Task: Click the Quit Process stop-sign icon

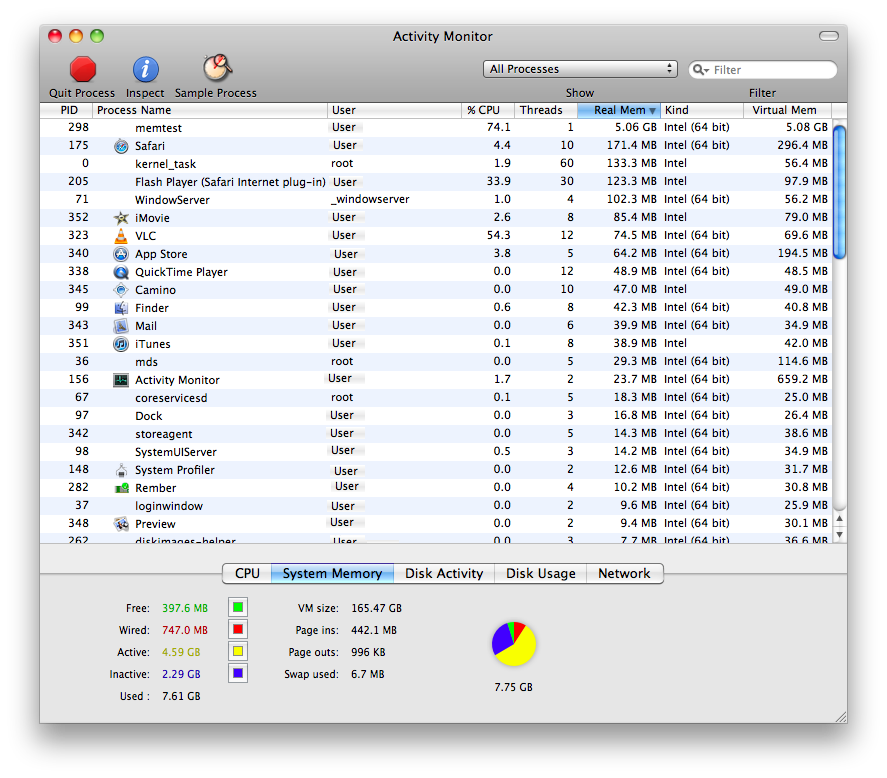Action: point(83,70)
